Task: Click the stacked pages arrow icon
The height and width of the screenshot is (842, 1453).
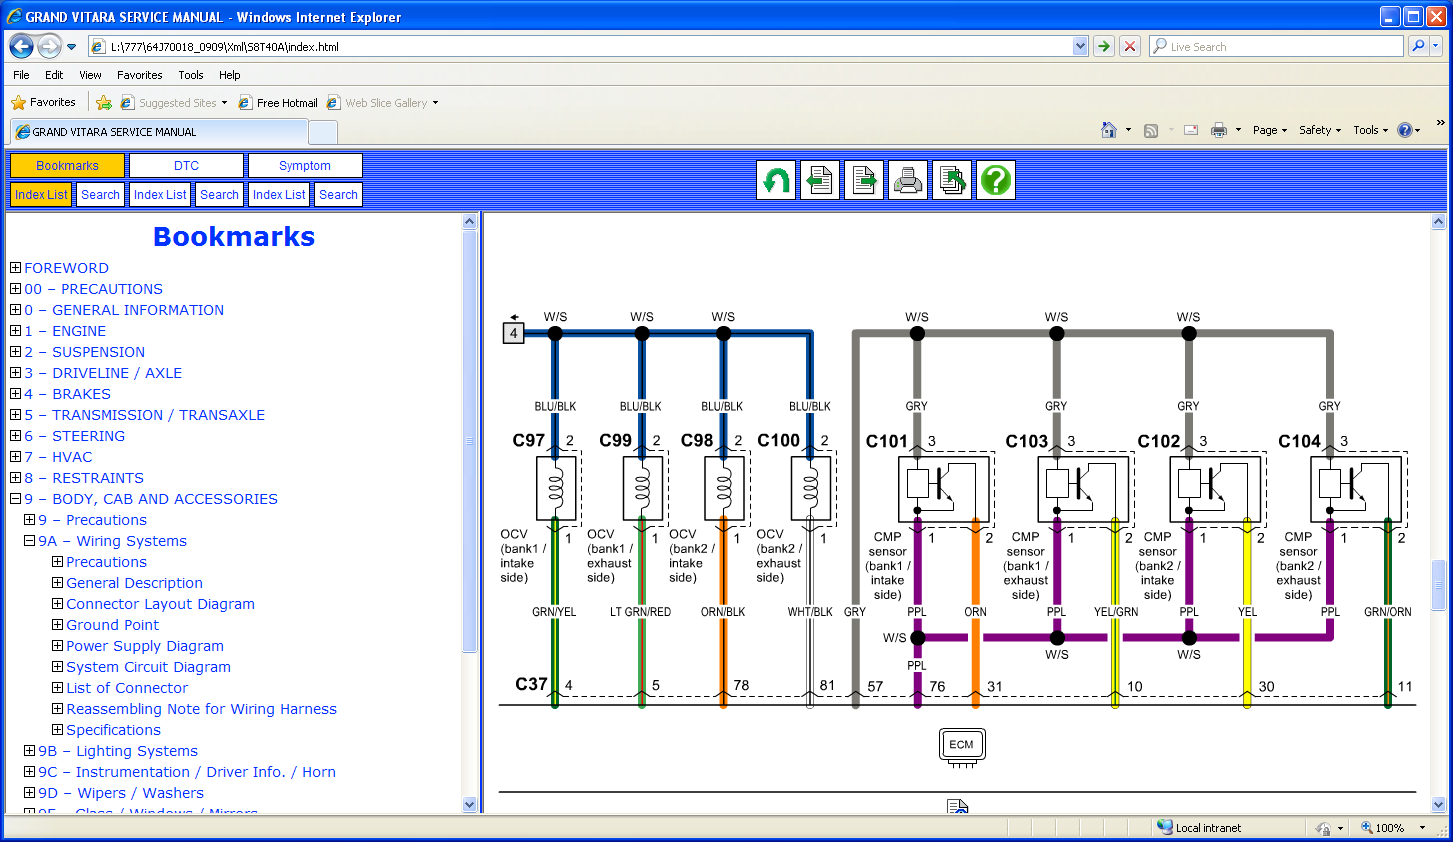Action: [x=952, y=180]
